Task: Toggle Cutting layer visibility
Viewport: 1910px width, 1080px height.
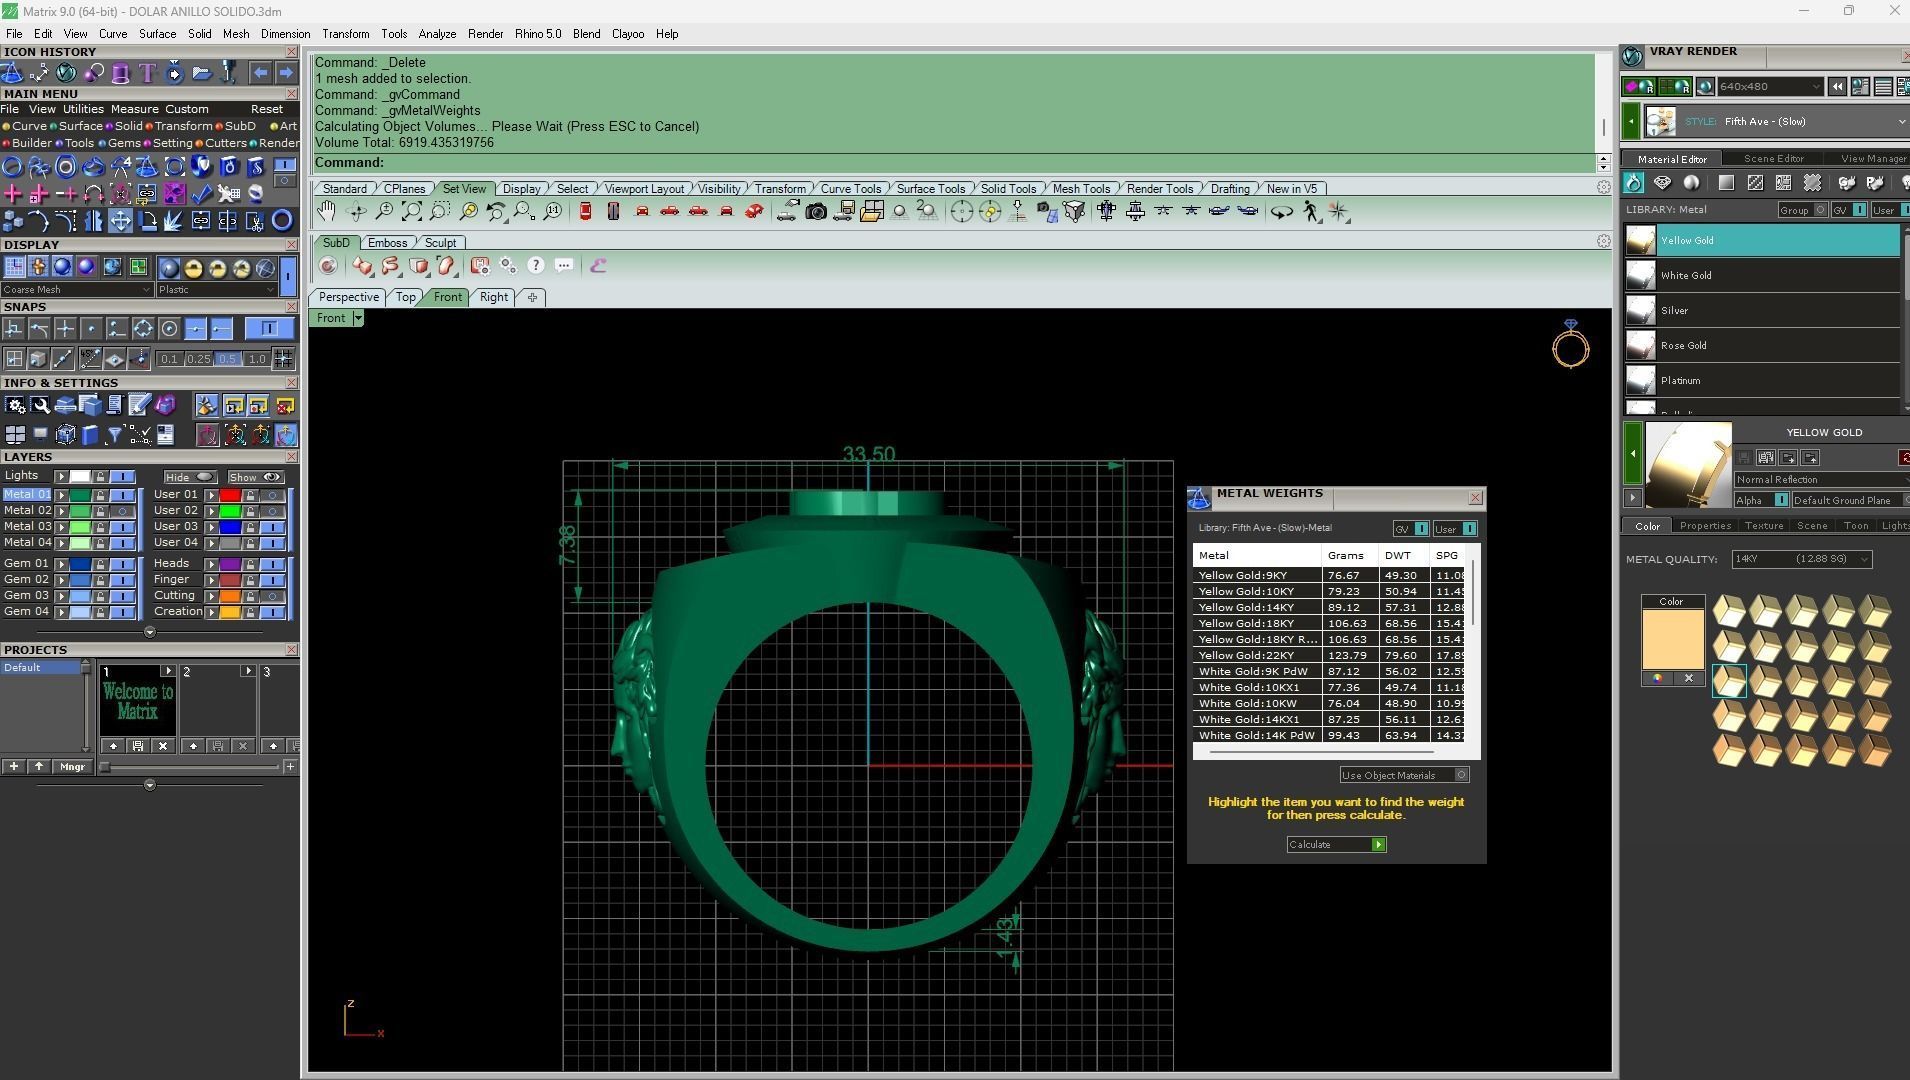Action: (x=272, y=596)
